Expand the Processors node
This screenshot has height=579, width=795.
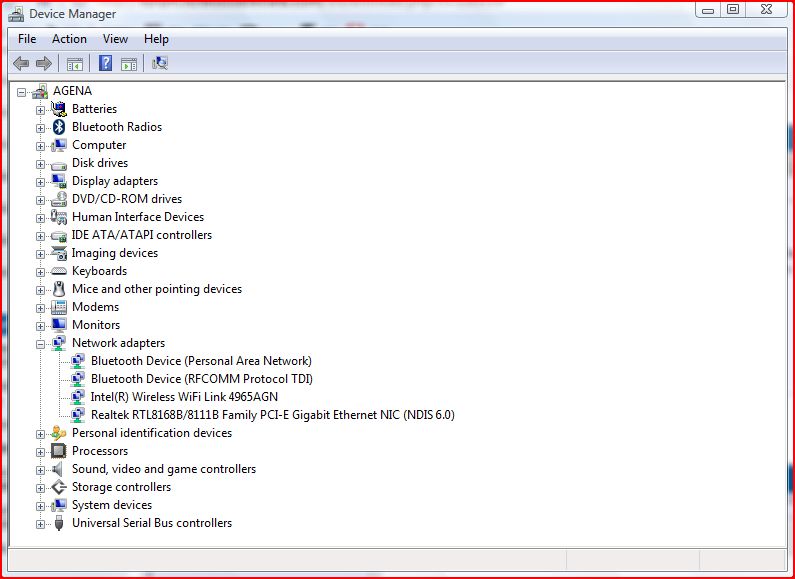tap(41, 452)
